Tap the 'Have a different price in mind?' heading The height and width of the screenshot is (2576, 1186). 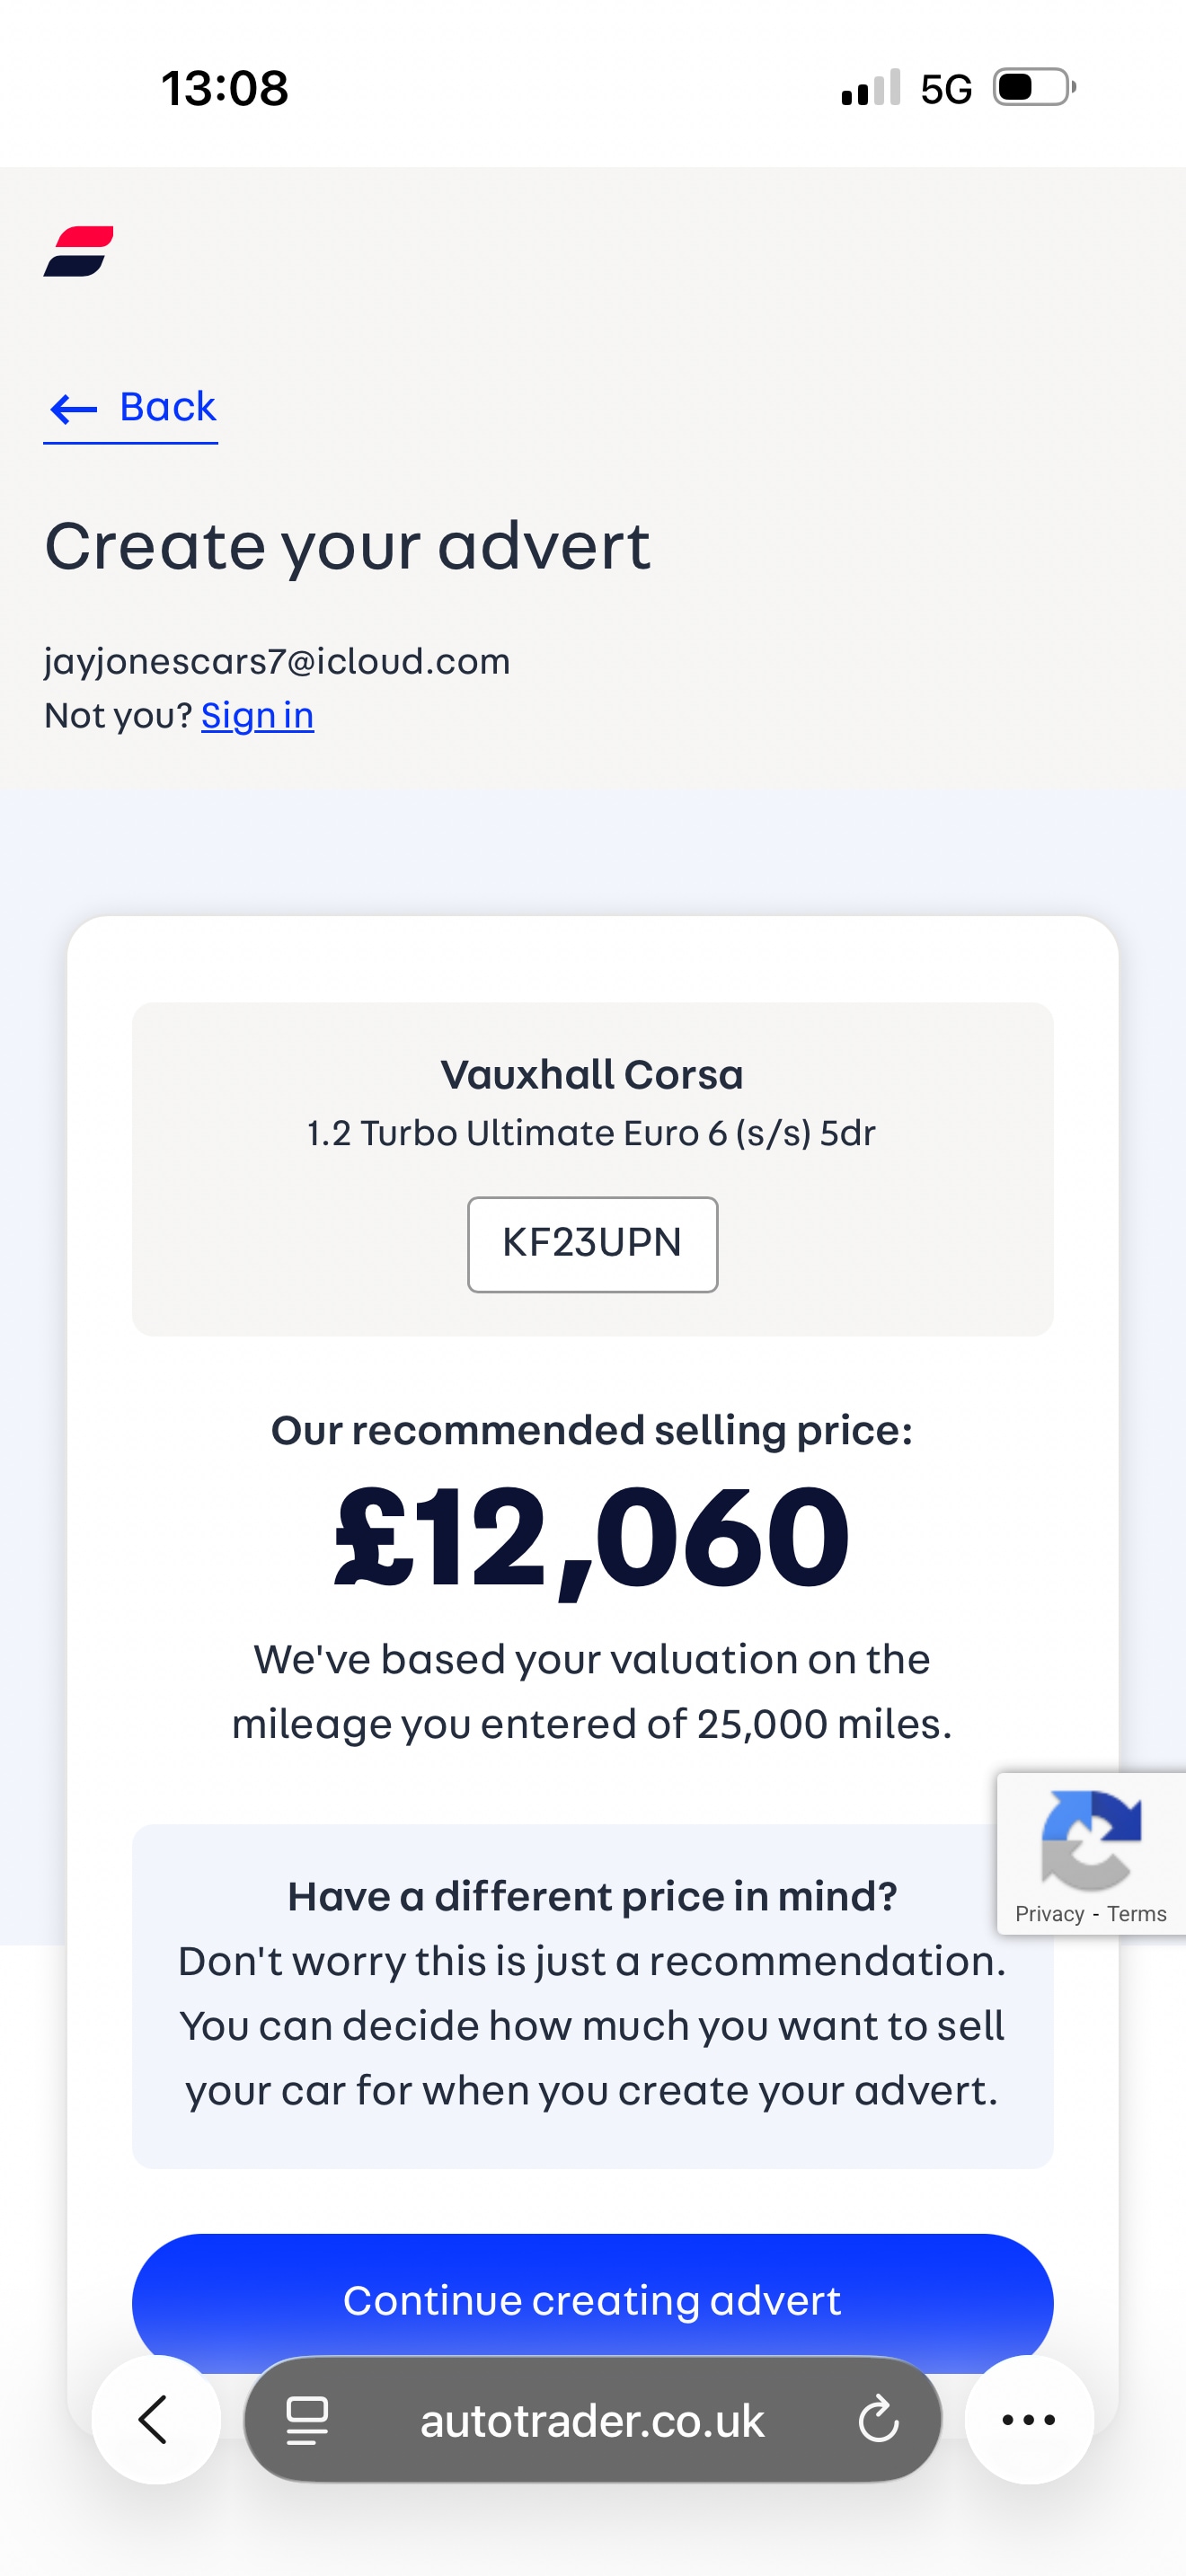592,1896
